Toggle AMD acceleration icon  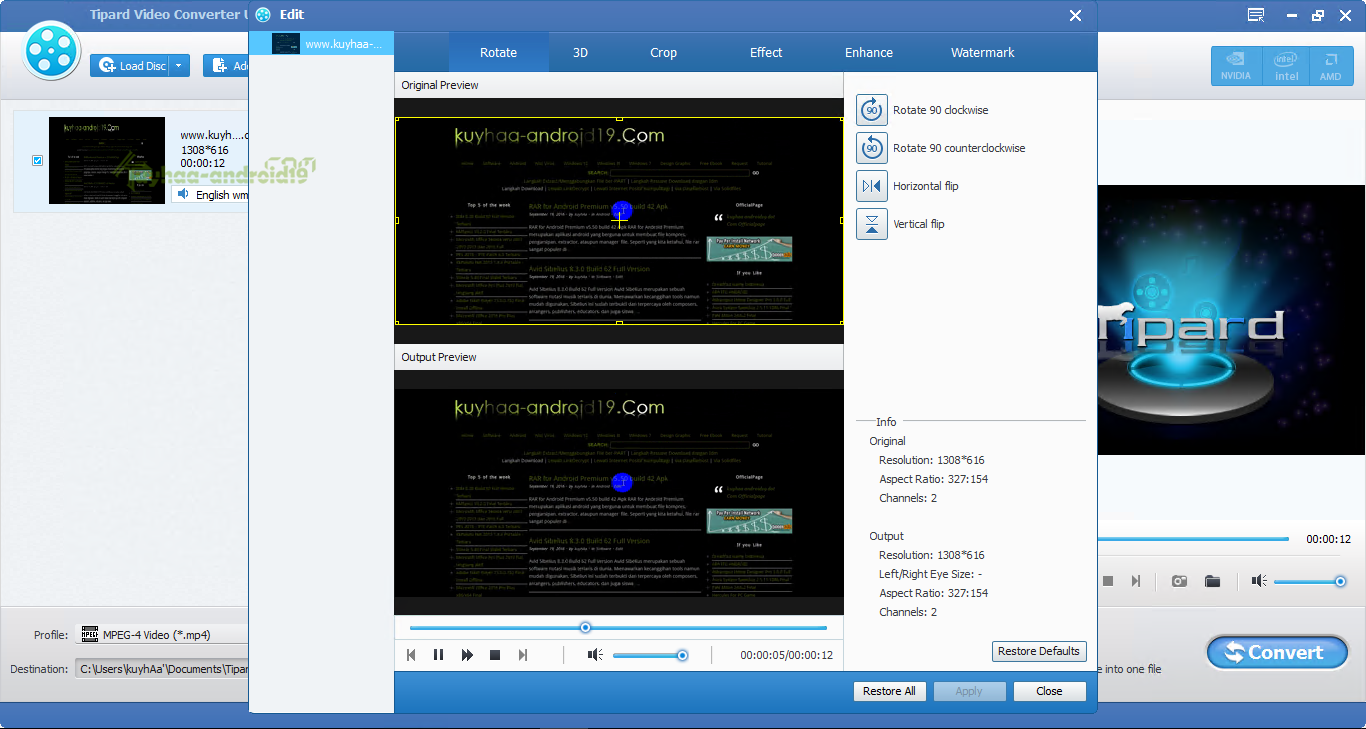(1330, 66)
